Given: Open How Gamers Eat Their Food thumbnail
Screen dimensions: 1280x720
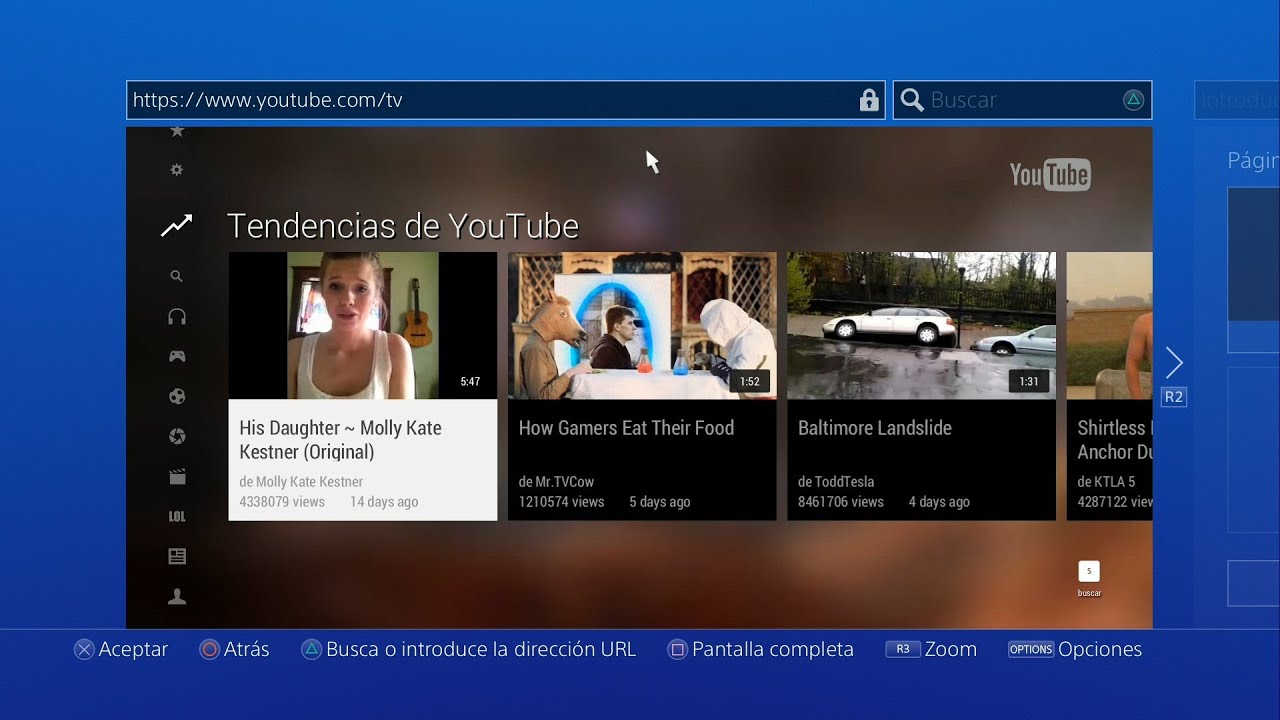Looking at the screenshot, I should [642, 326].
